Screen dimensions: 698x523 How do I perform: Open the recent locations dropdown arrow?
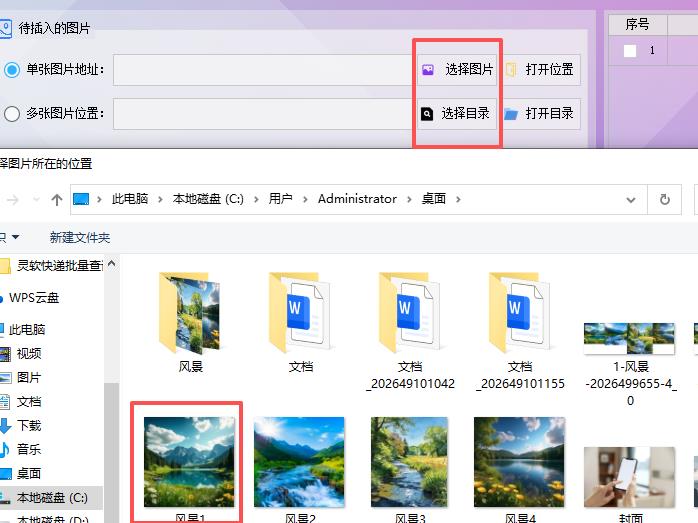(x=35, y=200)
